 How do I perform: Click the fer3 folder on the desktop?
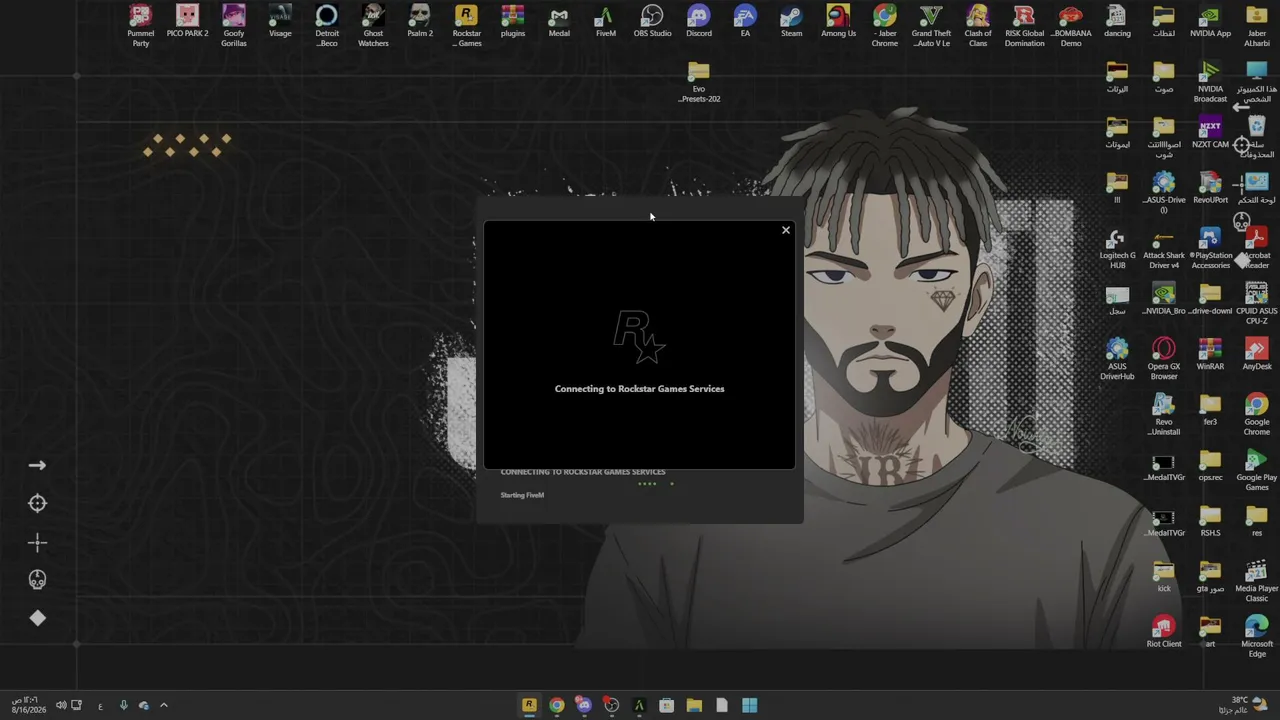(1210, 410)
